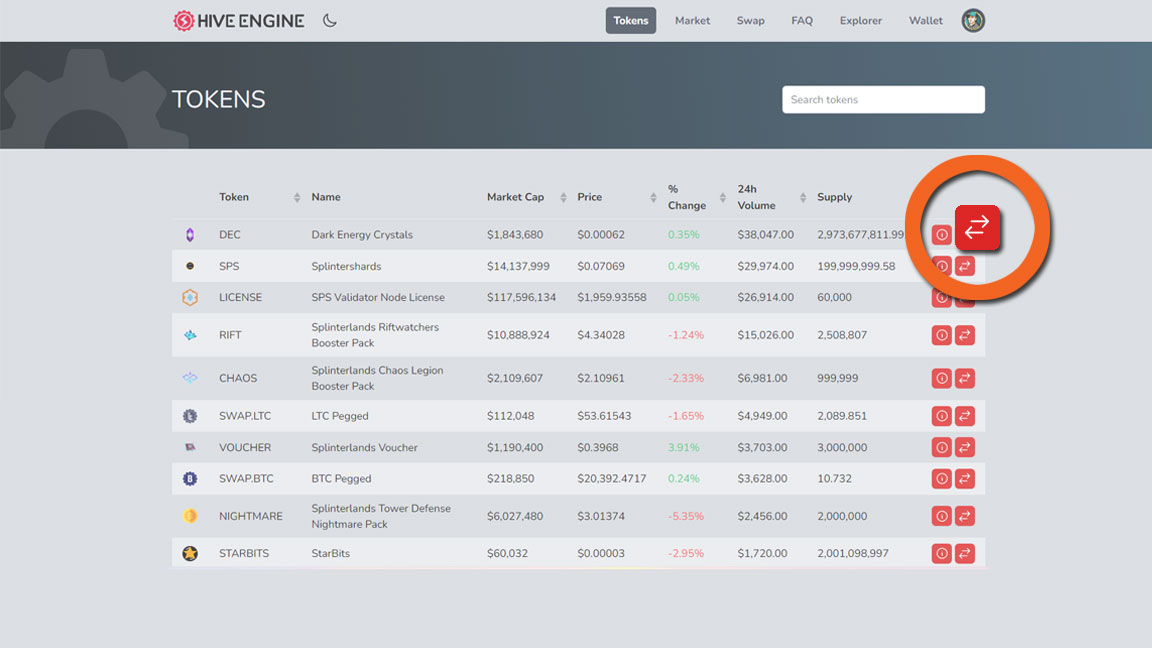The height and width of the screenshot is (648, 1152).
Task: Click Splinterlands Tower Defense Nightmare Pack name
Action: (381, 516)
